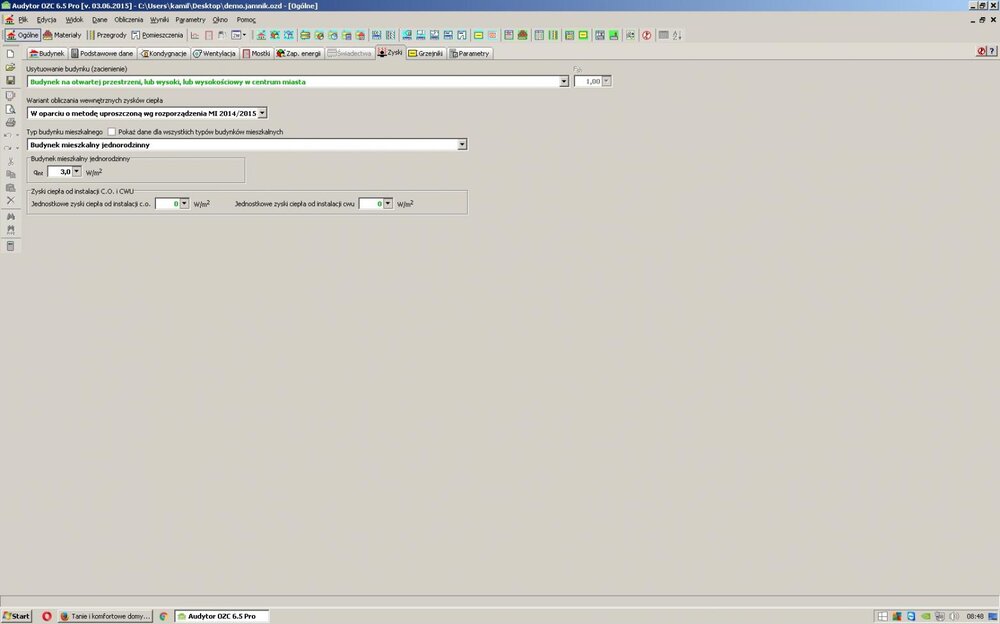This screenshot has height=624, width=1000.
Task: Switch to the Grzejniki tab
Action: tap(425, 53)
